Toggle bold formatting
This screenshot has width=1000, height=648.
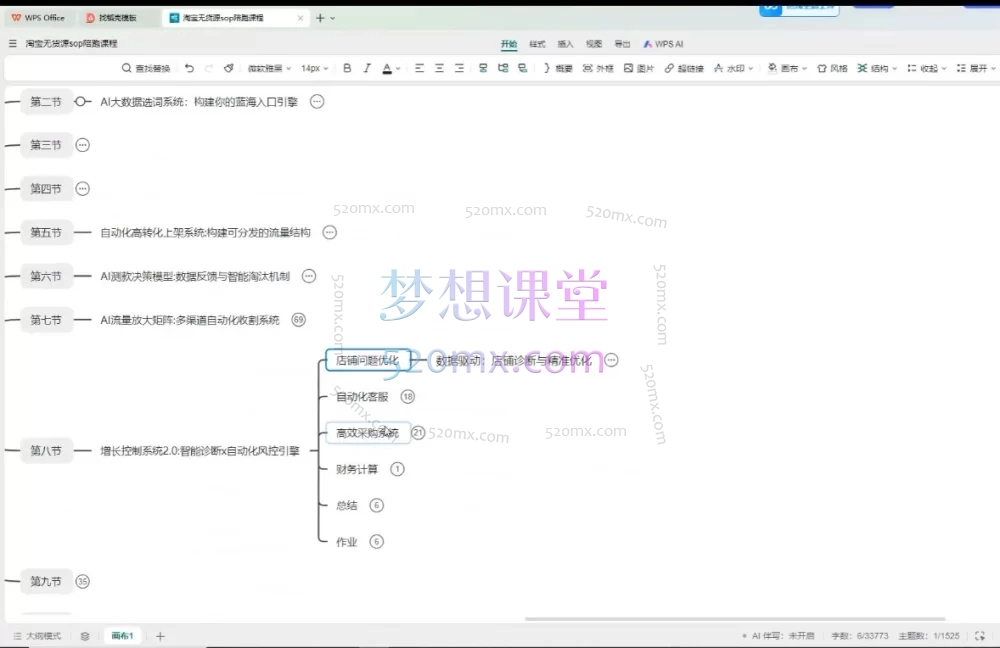(x=347, y=68)
